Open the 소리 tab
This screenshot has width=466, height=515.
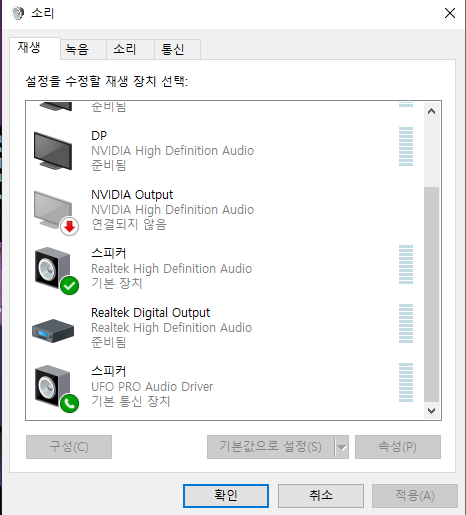point(125,49)
